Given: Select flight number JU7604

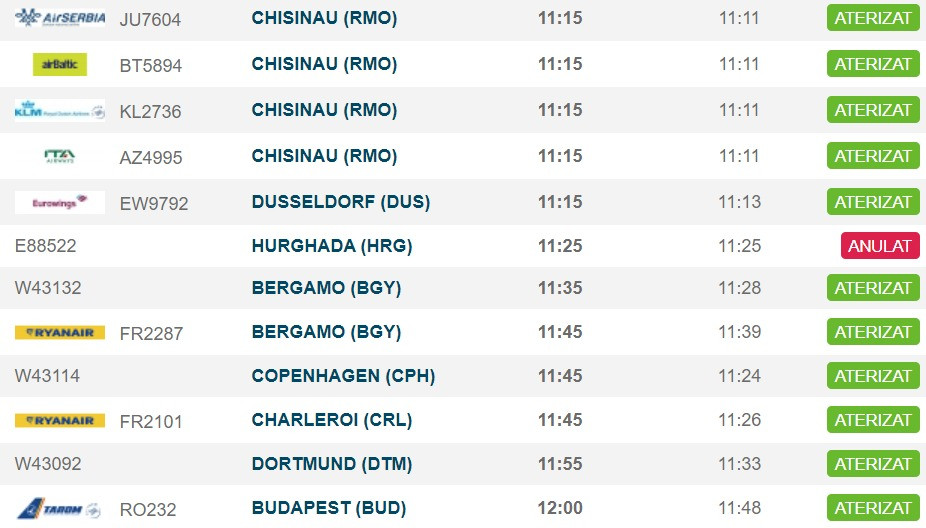Looking at the screenshot, I should (x=150, y=19).
